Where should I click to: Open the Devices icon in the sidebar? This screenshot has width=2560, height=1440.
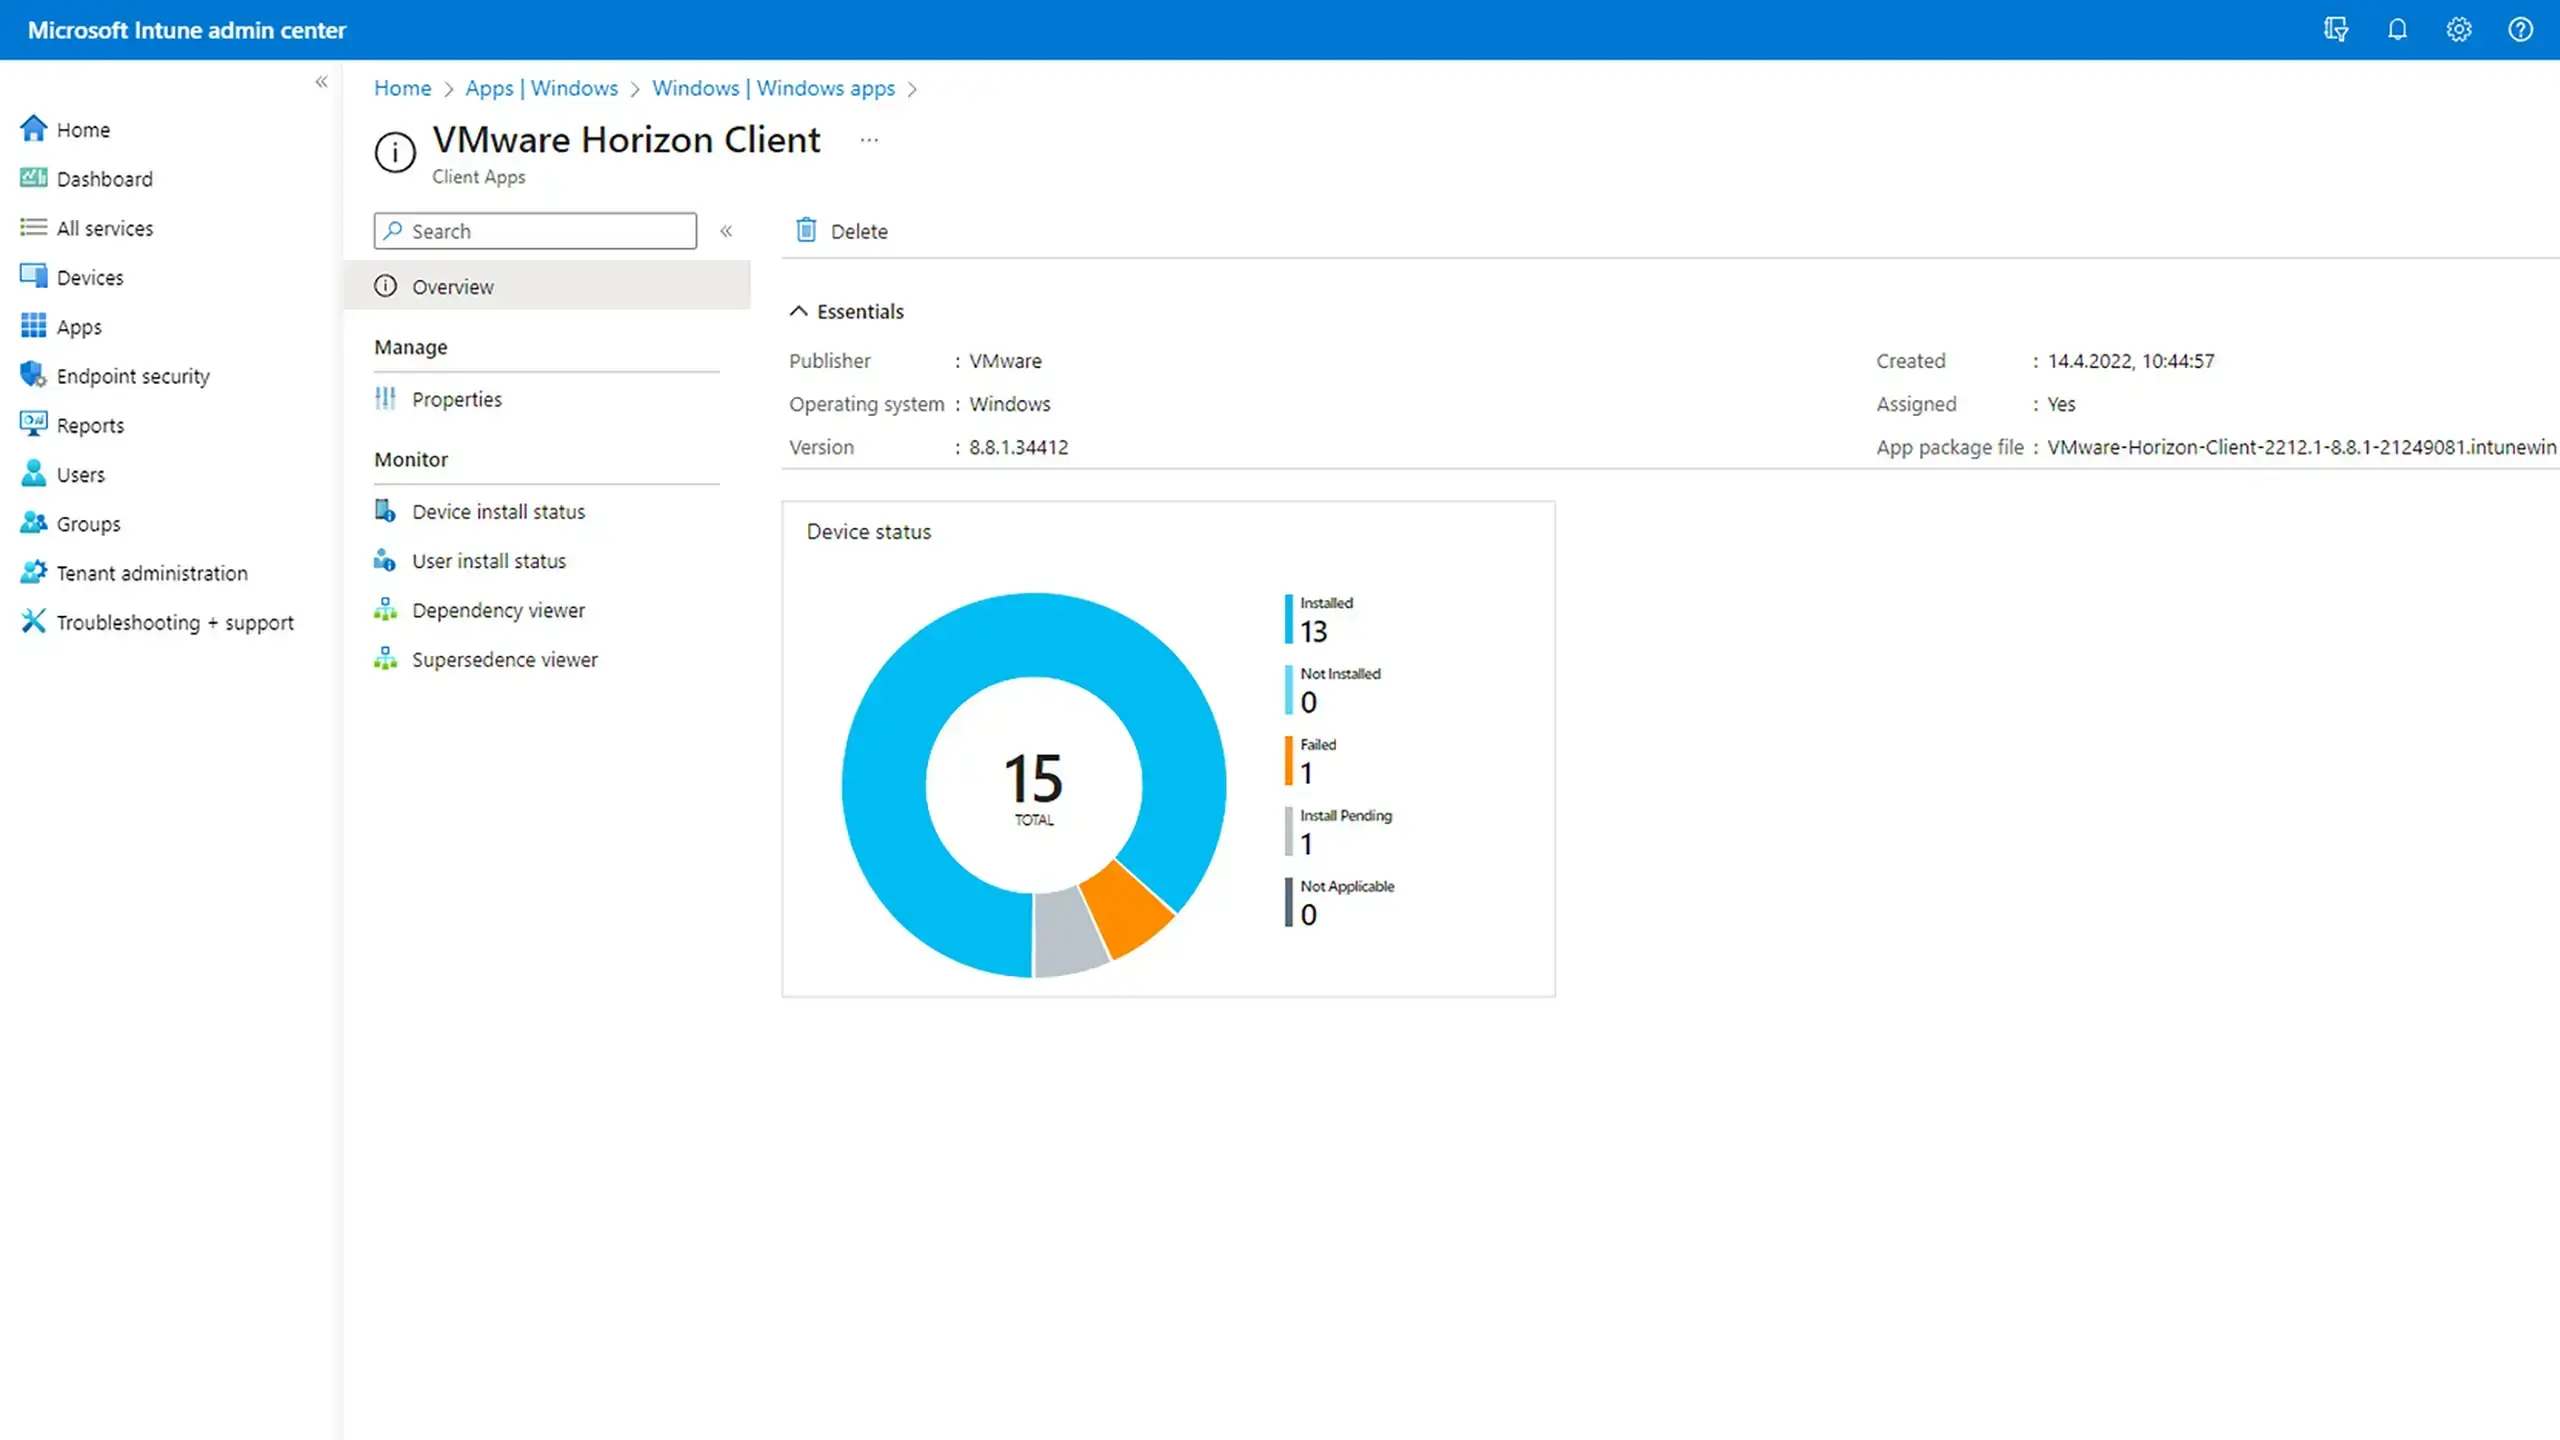tap(33, 276)
